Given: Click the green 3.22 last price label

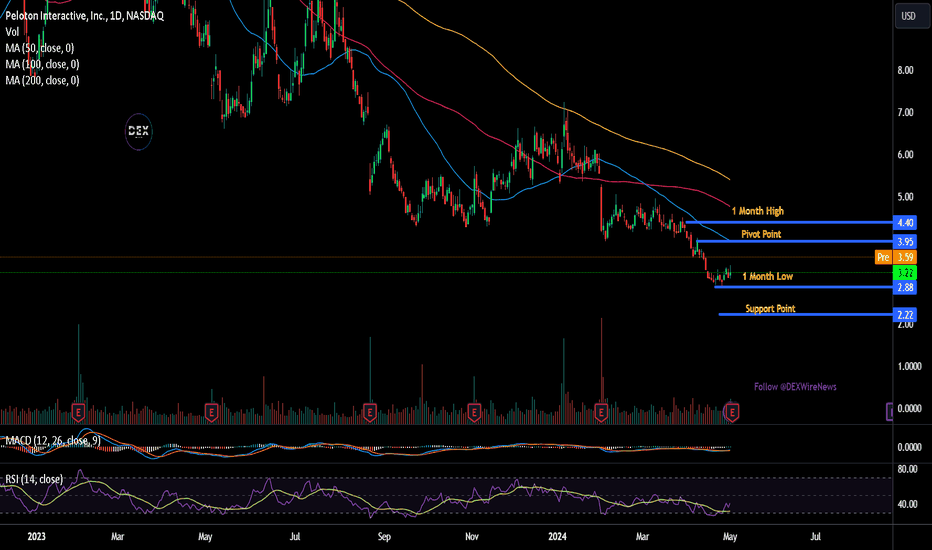Looking at the screenshot, I should (x=905, y=273).
